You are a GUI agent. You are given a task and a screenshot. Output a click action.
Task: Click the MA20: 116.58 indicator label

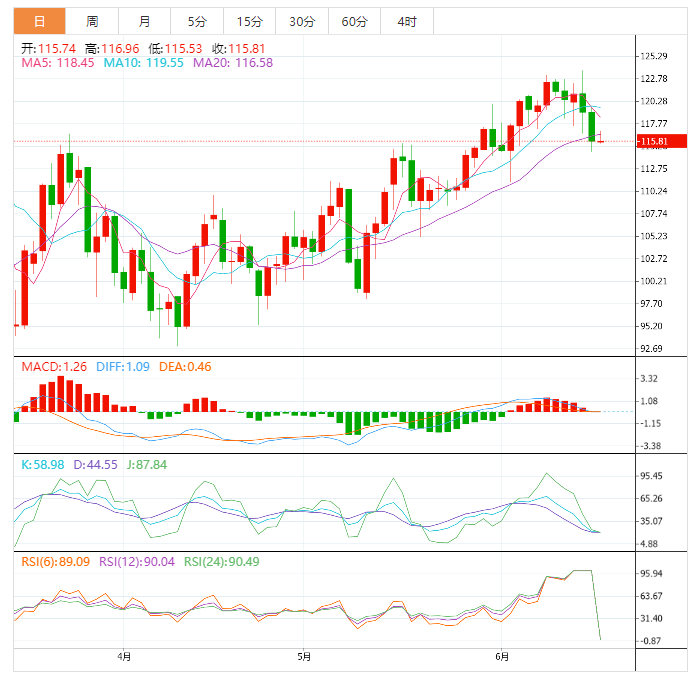233,63
